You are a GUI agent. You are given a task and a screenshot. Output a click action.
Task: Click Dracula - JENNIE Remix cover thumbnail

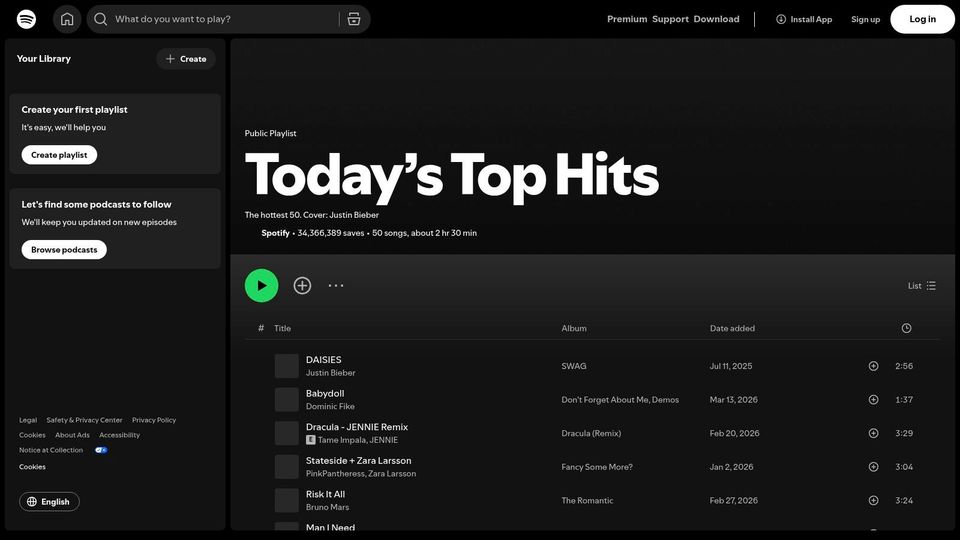(287, 433)
